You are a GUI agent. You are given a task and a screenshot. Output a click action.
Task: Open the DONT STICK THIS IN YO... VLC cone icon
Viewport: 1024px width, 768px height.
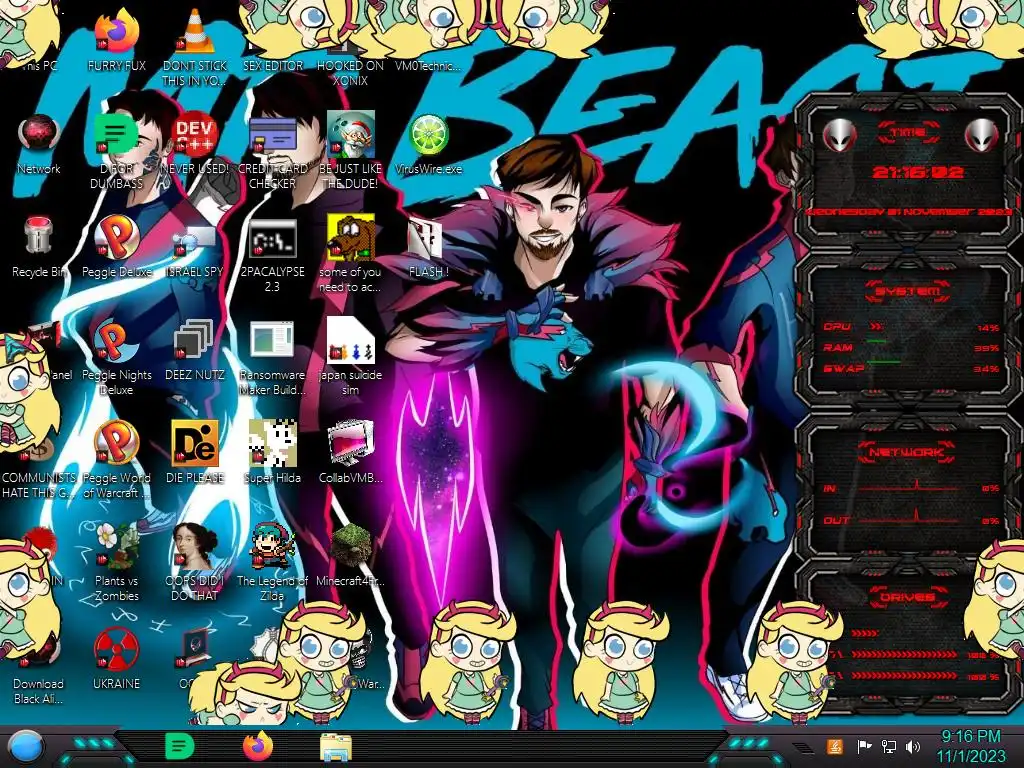point(195,33)
